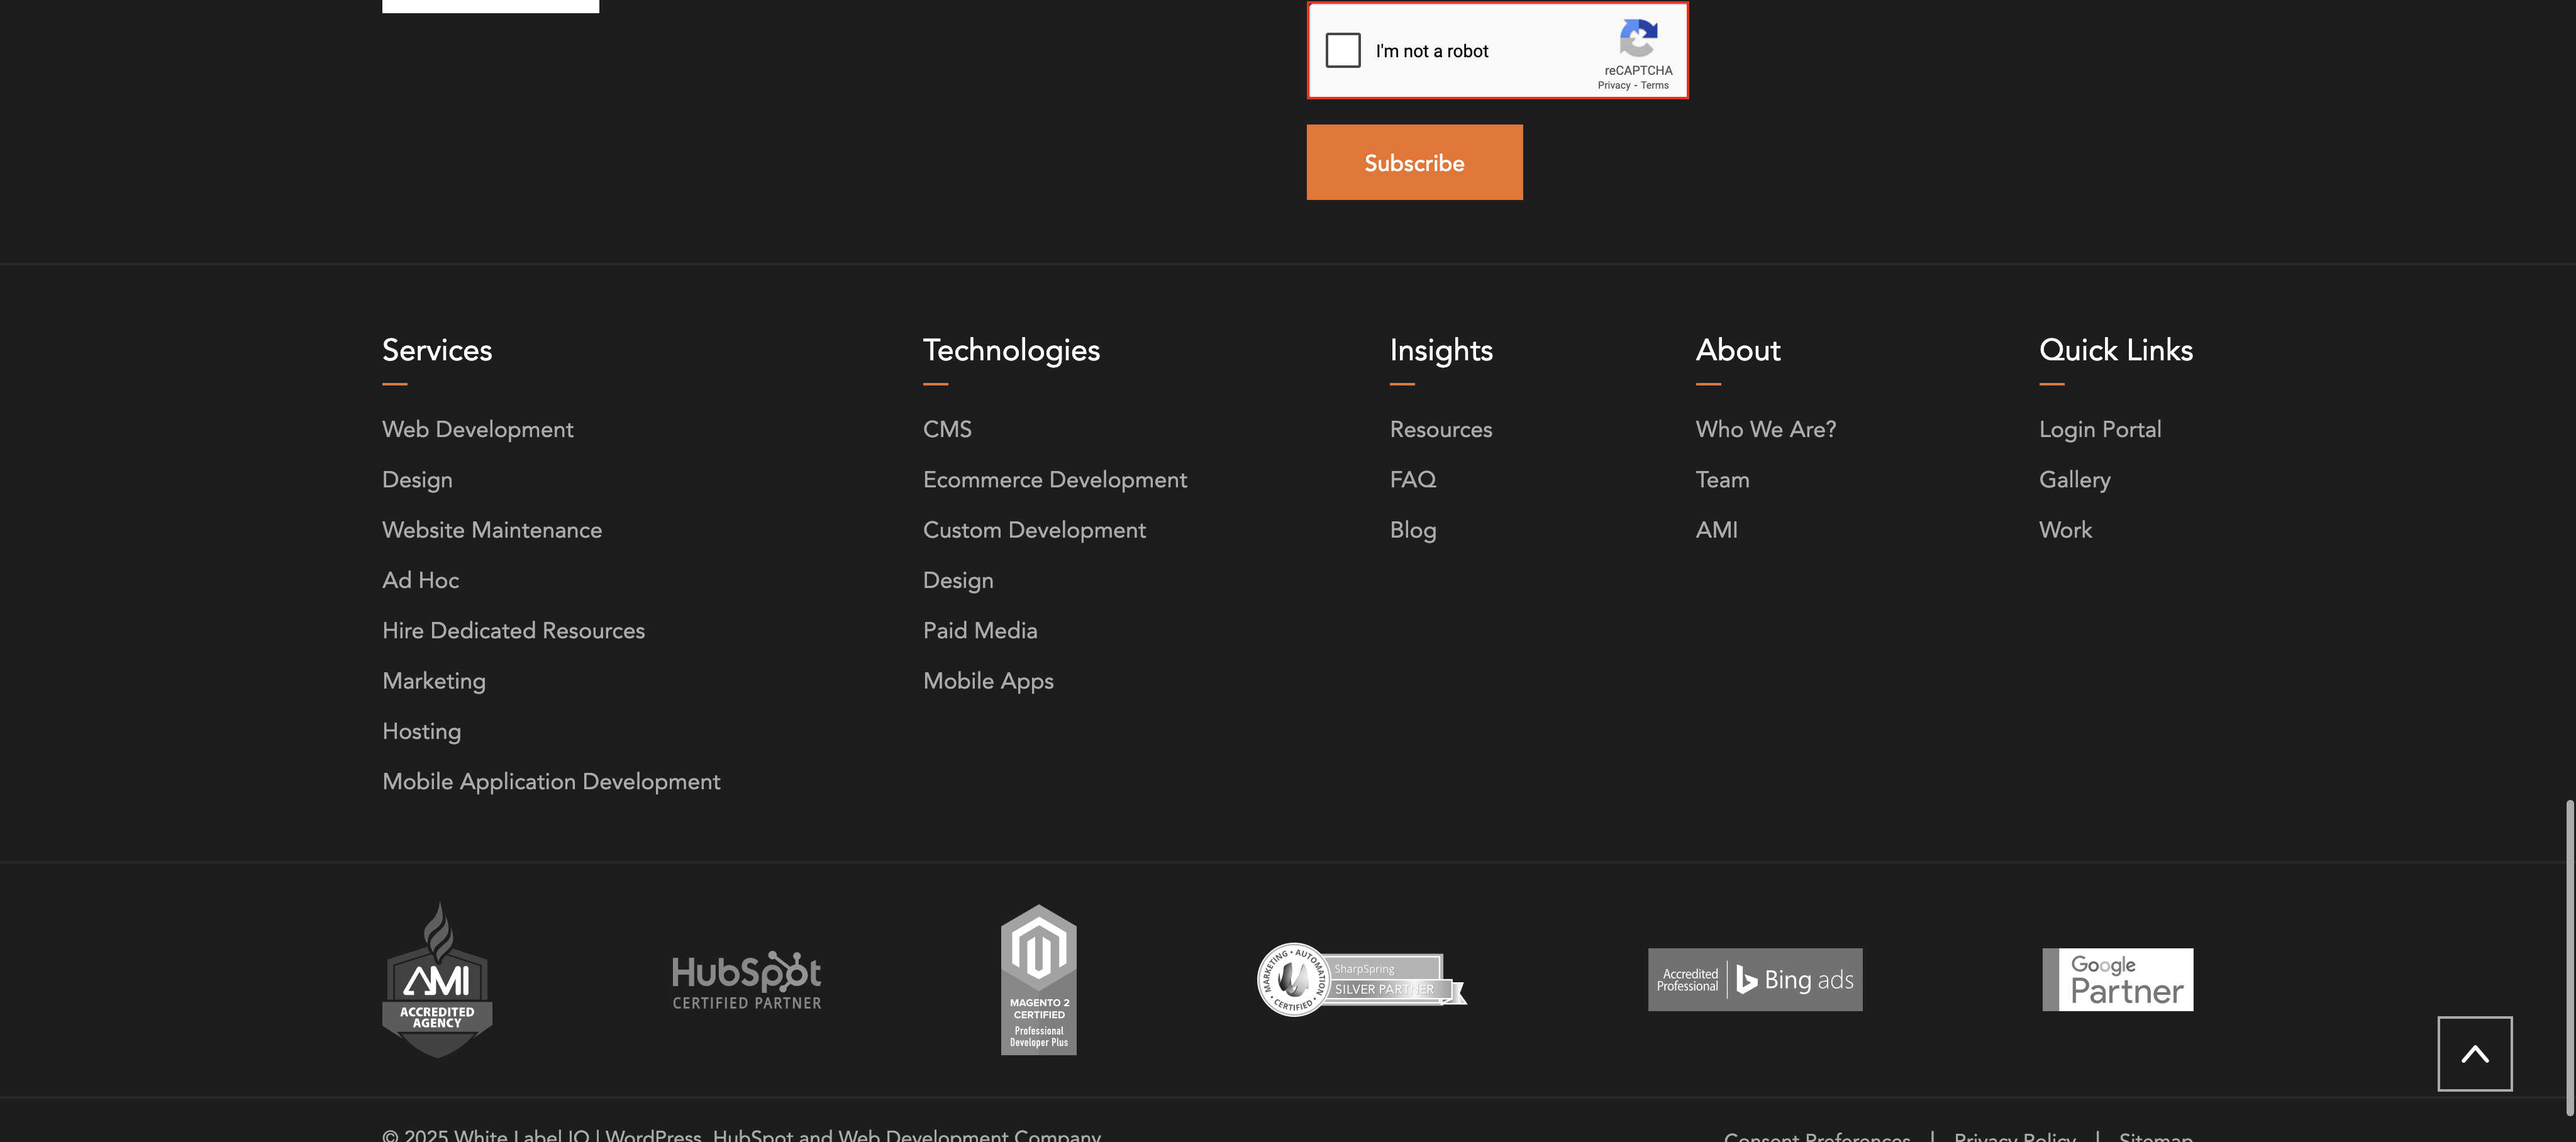This screenshot has height=1142, width=2576.
Task: Open the Login Portal
Action: 2100,429
